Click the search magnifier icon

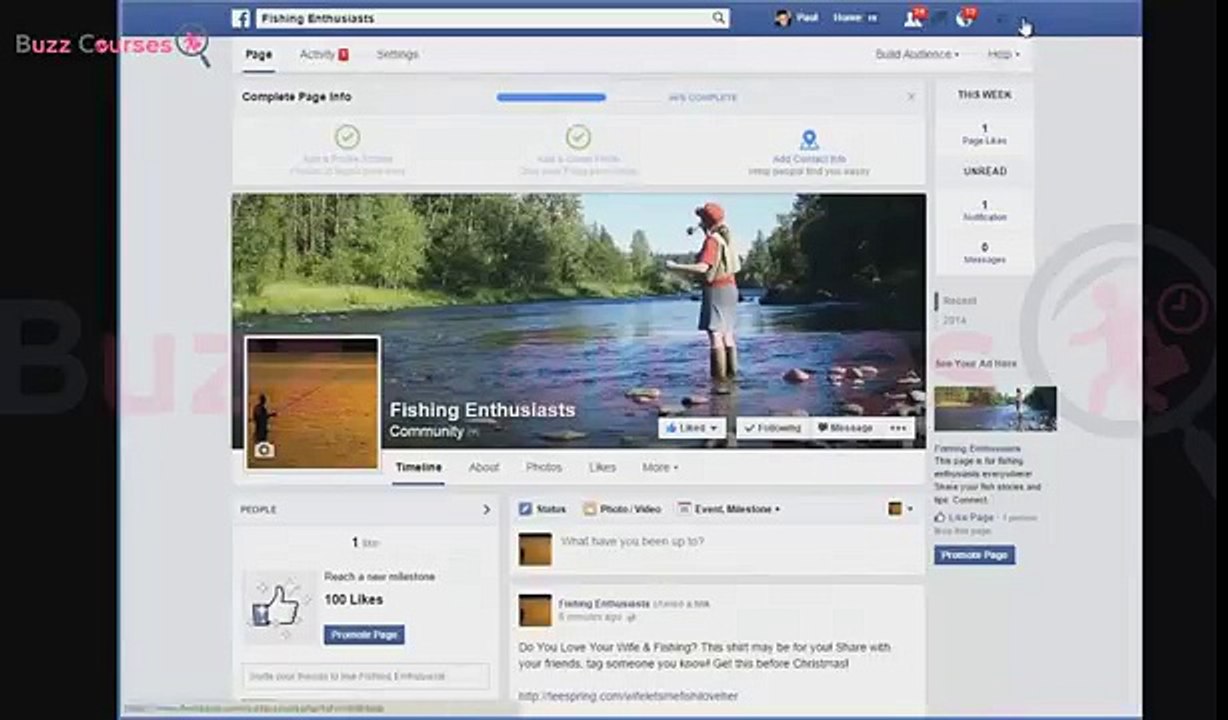718,18
